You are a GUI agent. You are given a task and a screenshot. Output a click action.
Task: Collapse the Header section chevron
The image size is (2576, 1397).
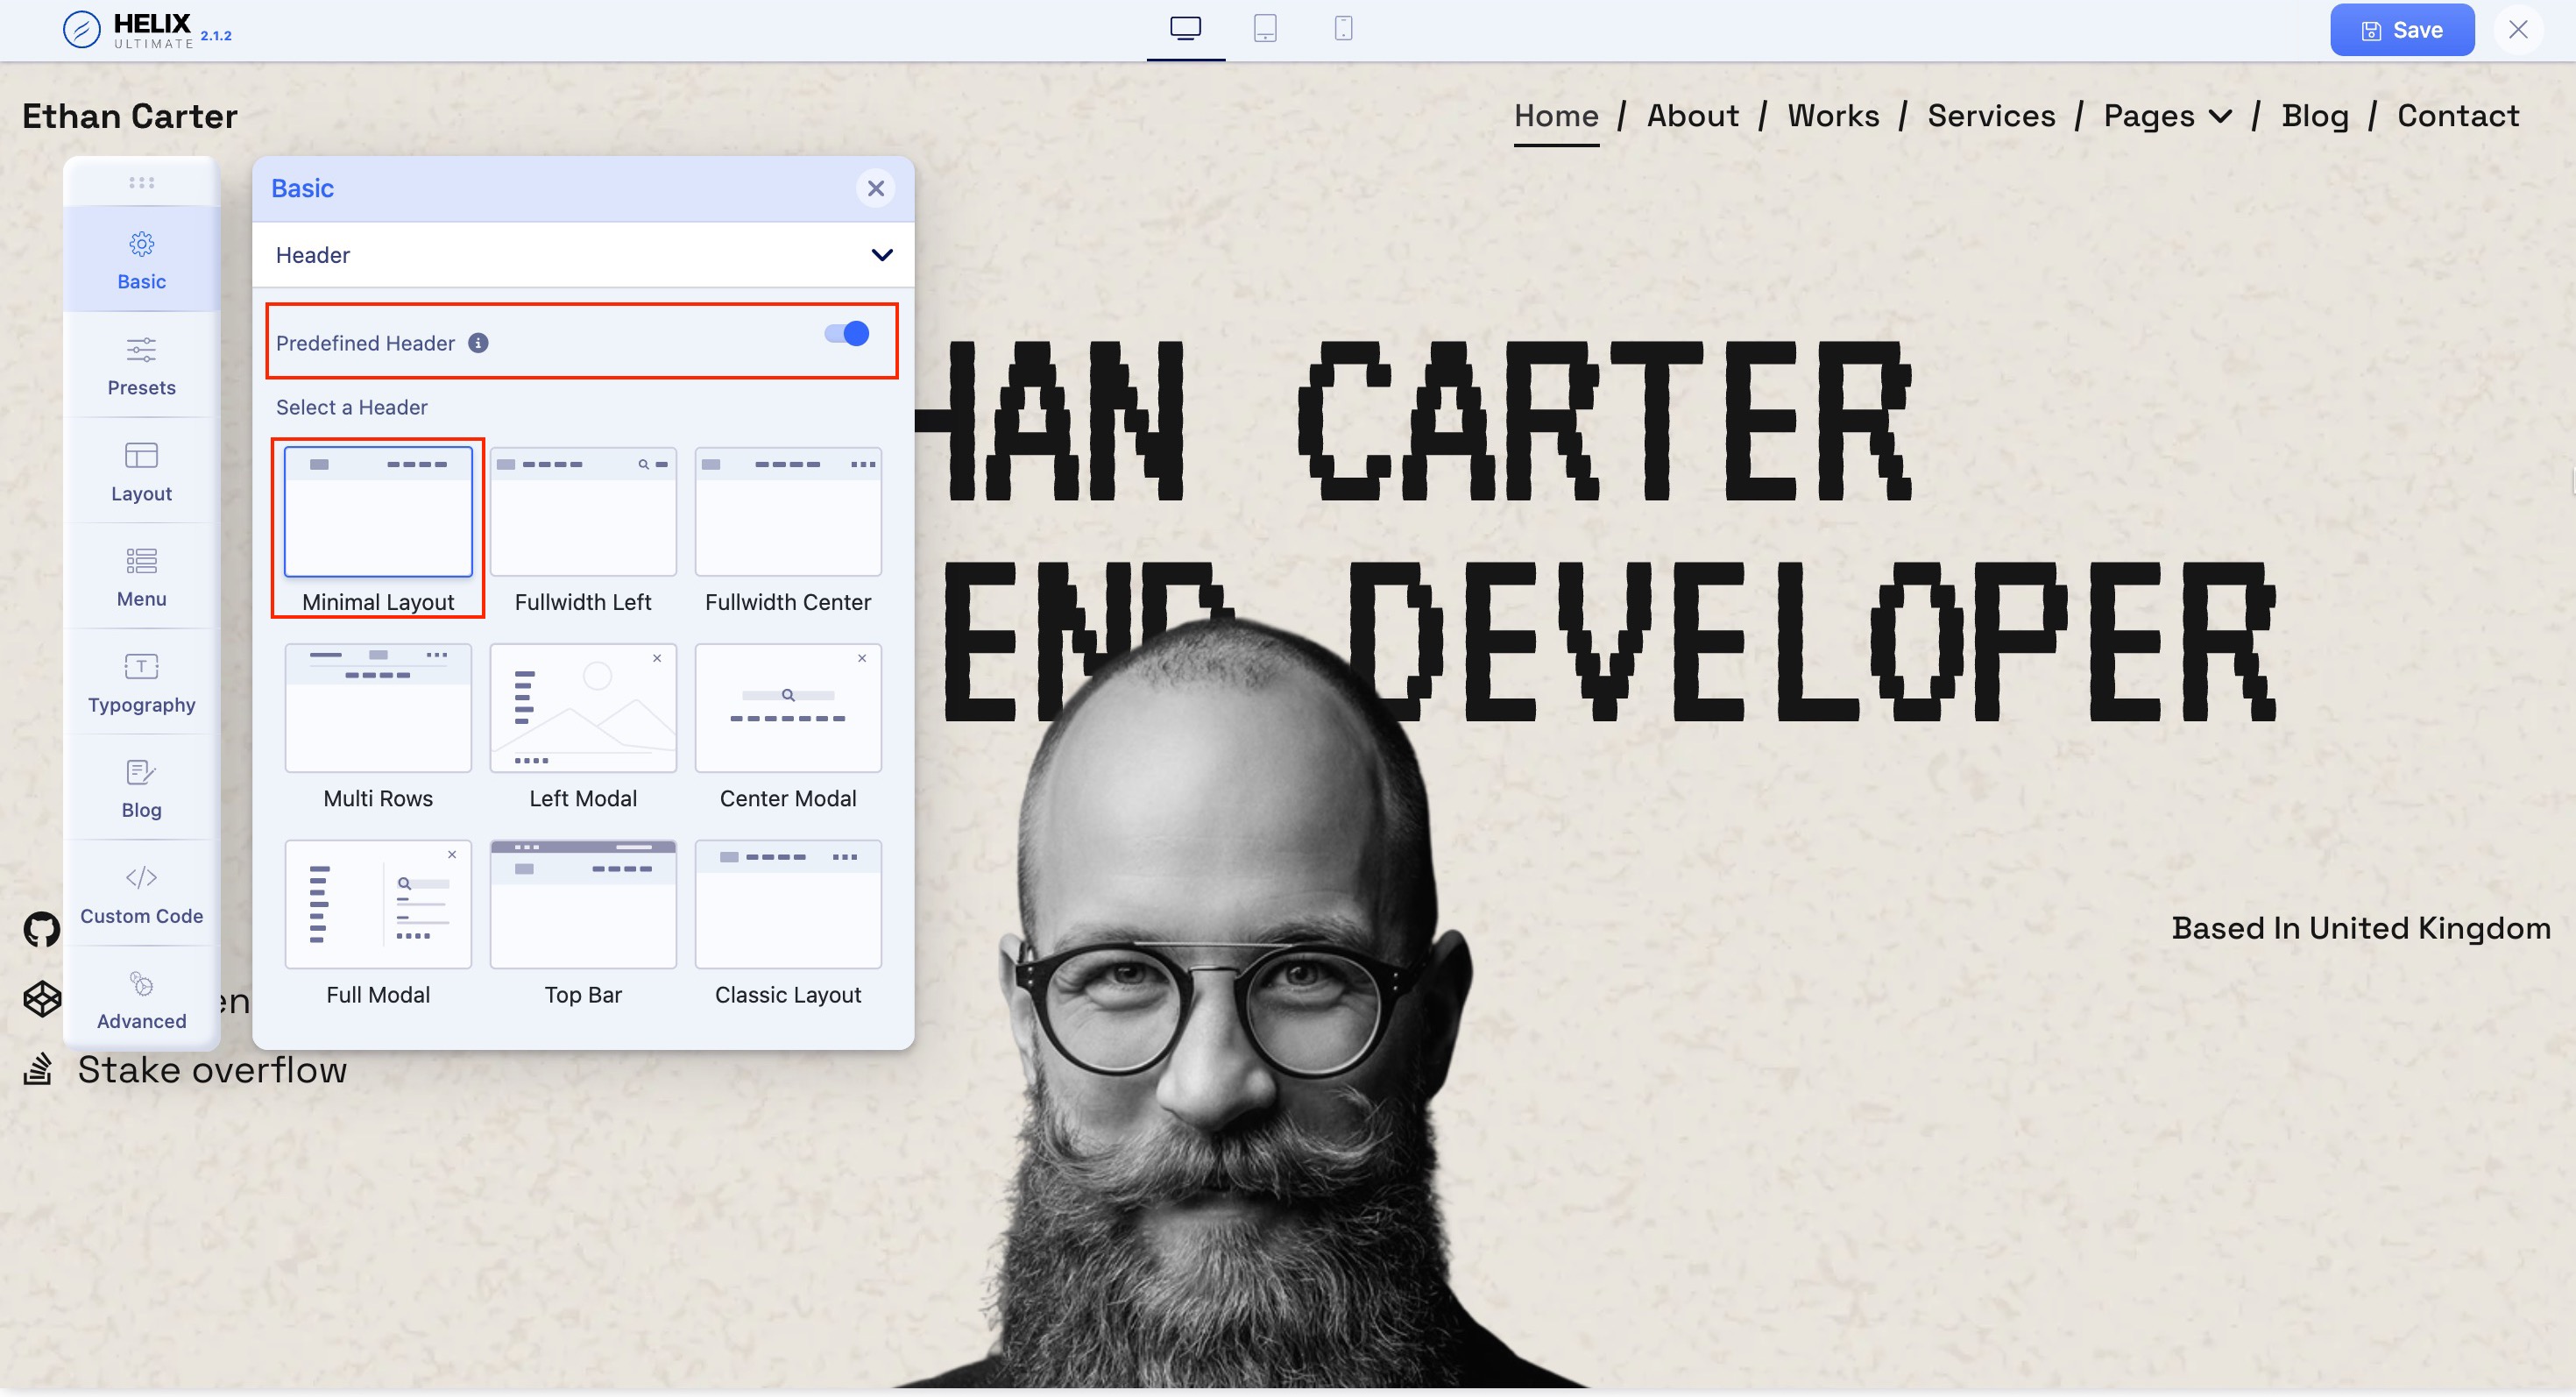coord(881,255)
